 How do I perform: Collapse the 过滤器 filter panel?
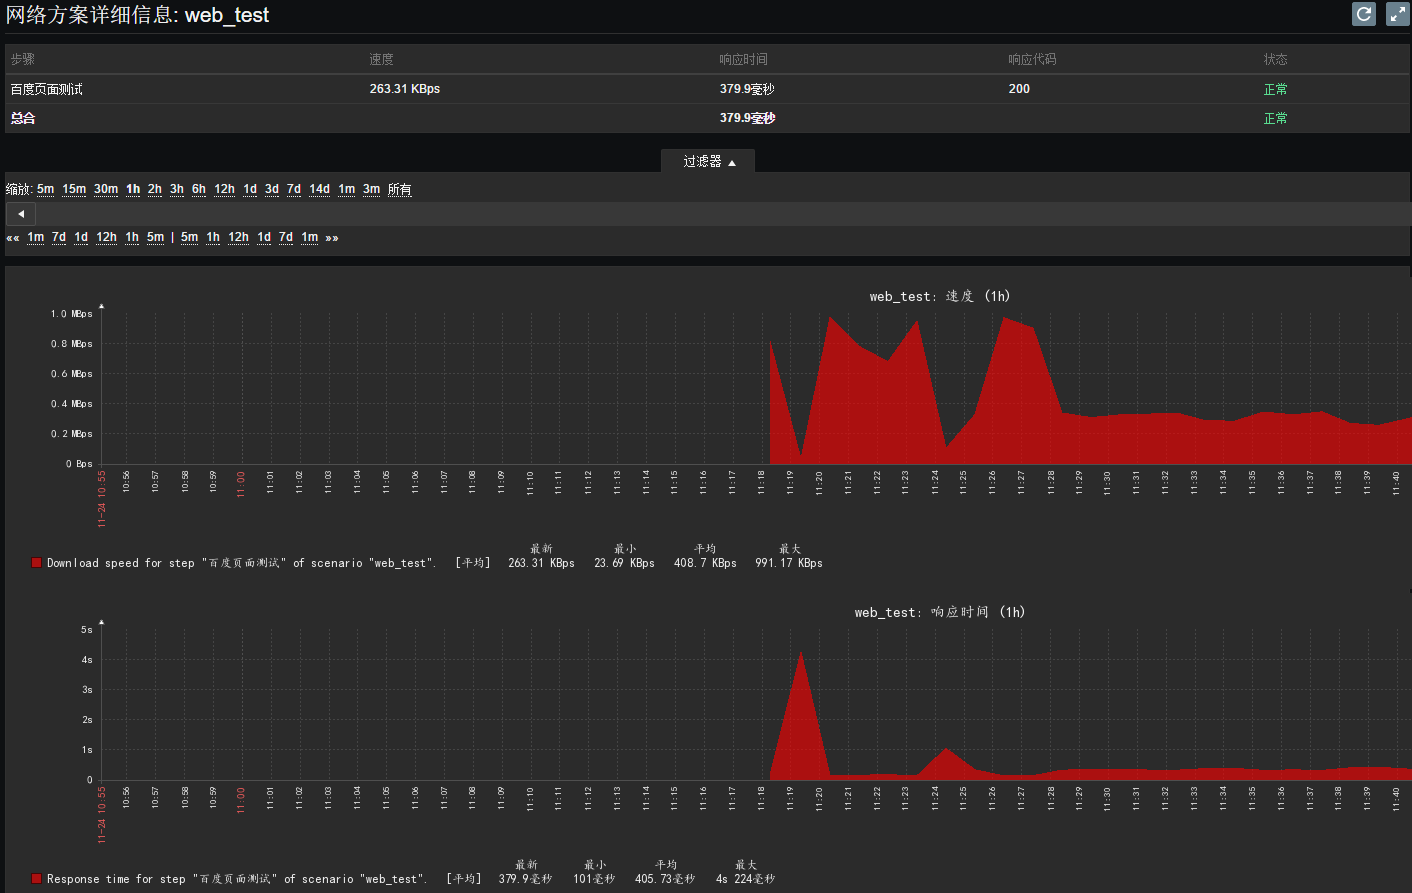(x=708, y=161)
